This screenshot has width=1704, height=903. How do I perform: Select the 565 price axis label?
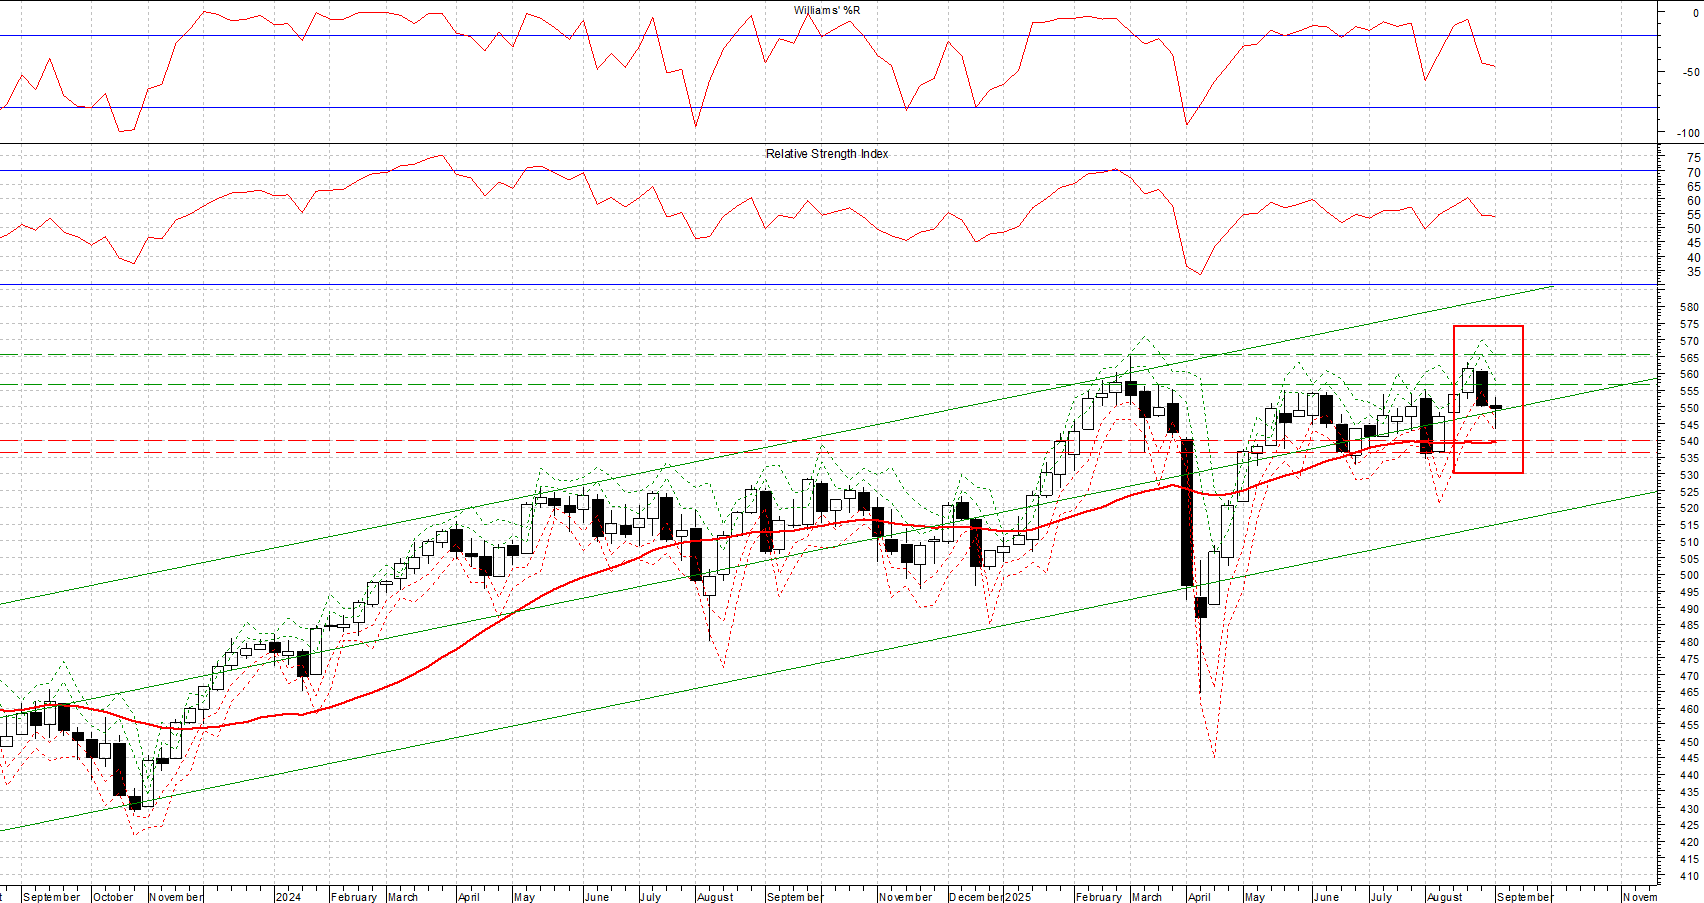tap(1690, 358)
